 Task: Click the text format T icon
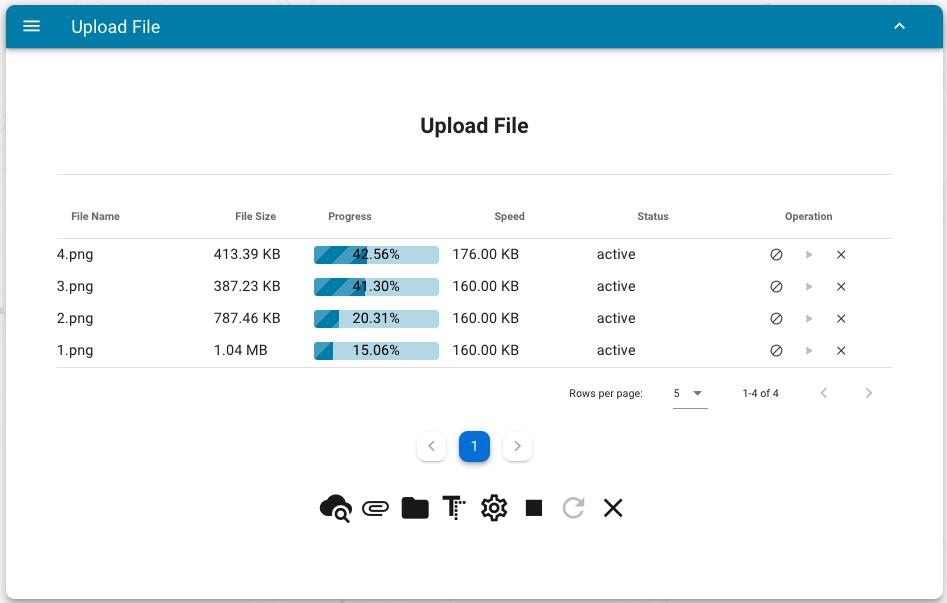click(454, 508)
